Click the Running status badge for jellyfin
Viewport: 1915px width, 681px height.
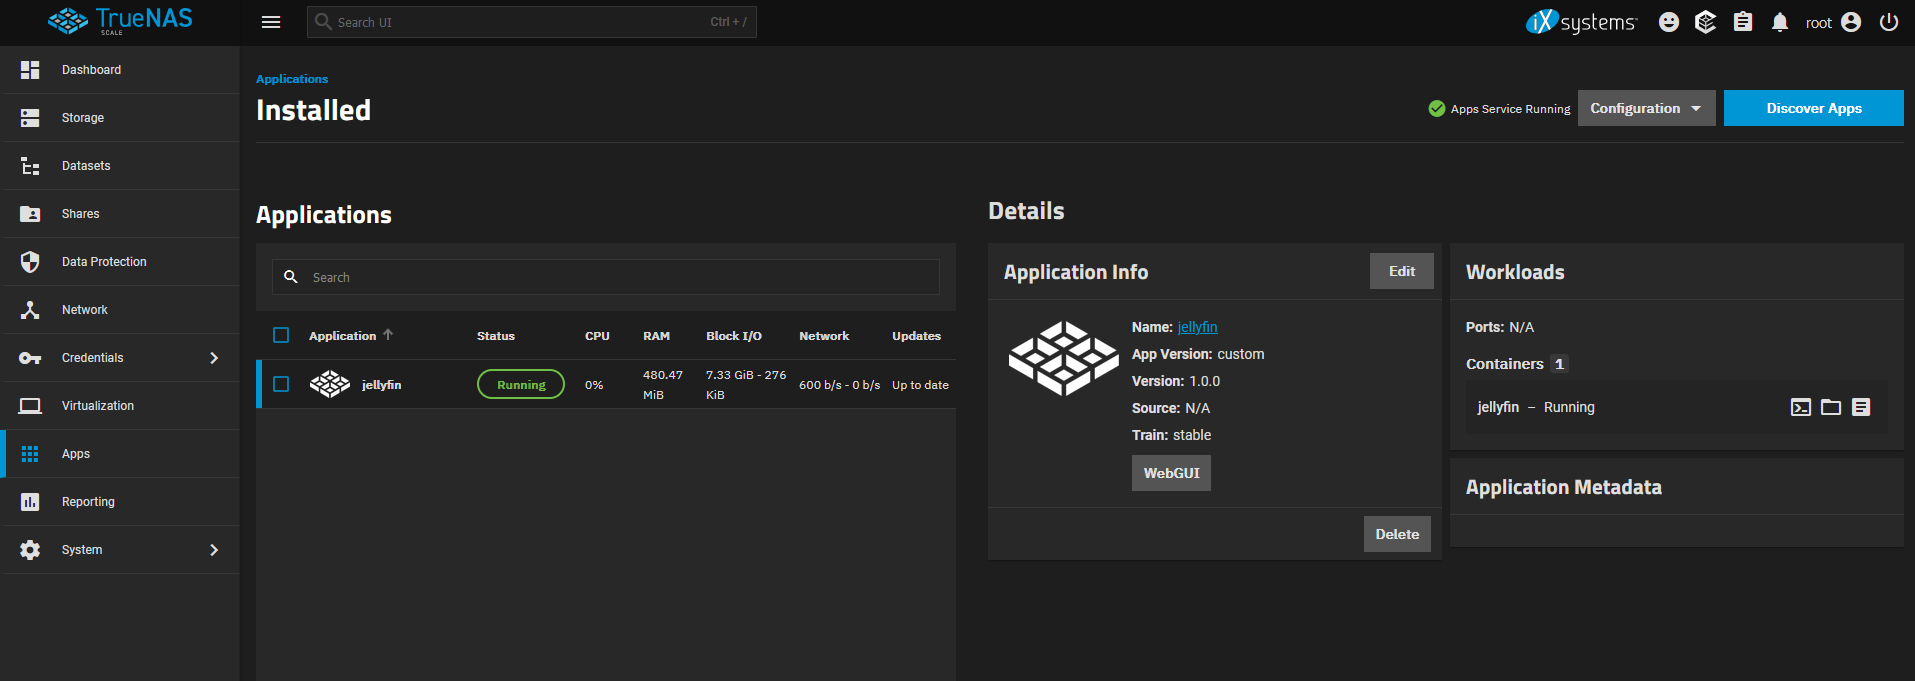(521, 384)
